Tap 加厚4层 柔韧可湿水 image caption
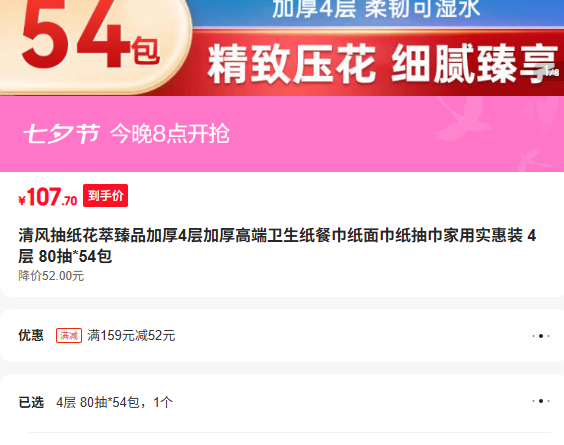This screenshot has width=564, height=445. (x=376, y=9)
